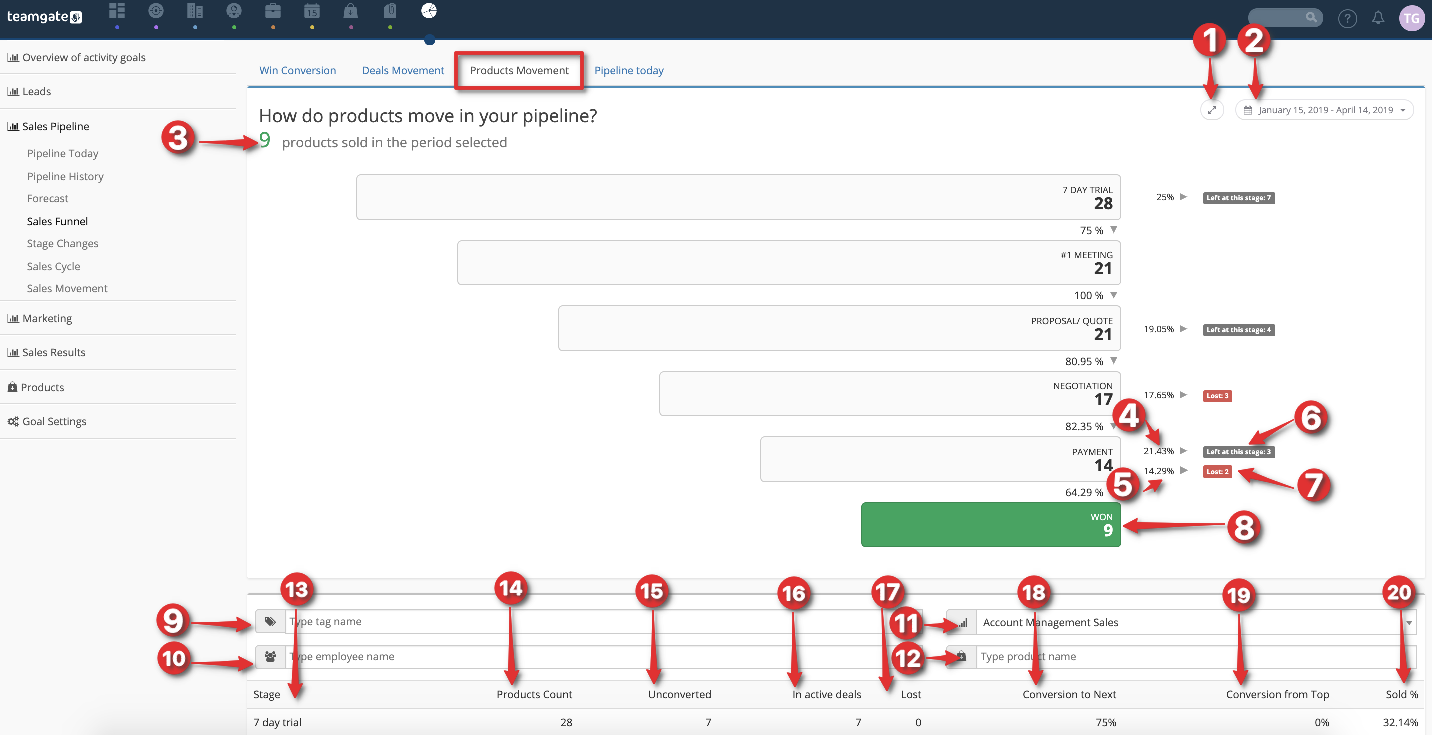Open the companies building icon in top bar

194,11
